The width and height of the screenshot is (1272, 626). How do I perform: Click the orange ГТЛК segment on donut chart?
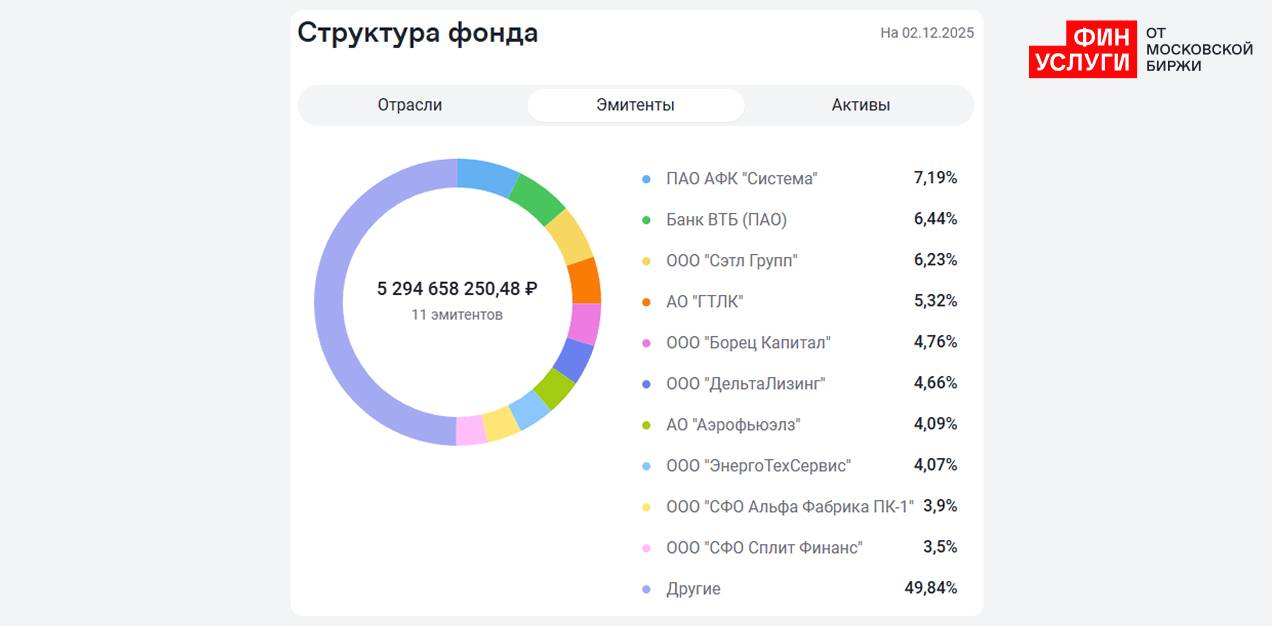[x=584, y=280]
